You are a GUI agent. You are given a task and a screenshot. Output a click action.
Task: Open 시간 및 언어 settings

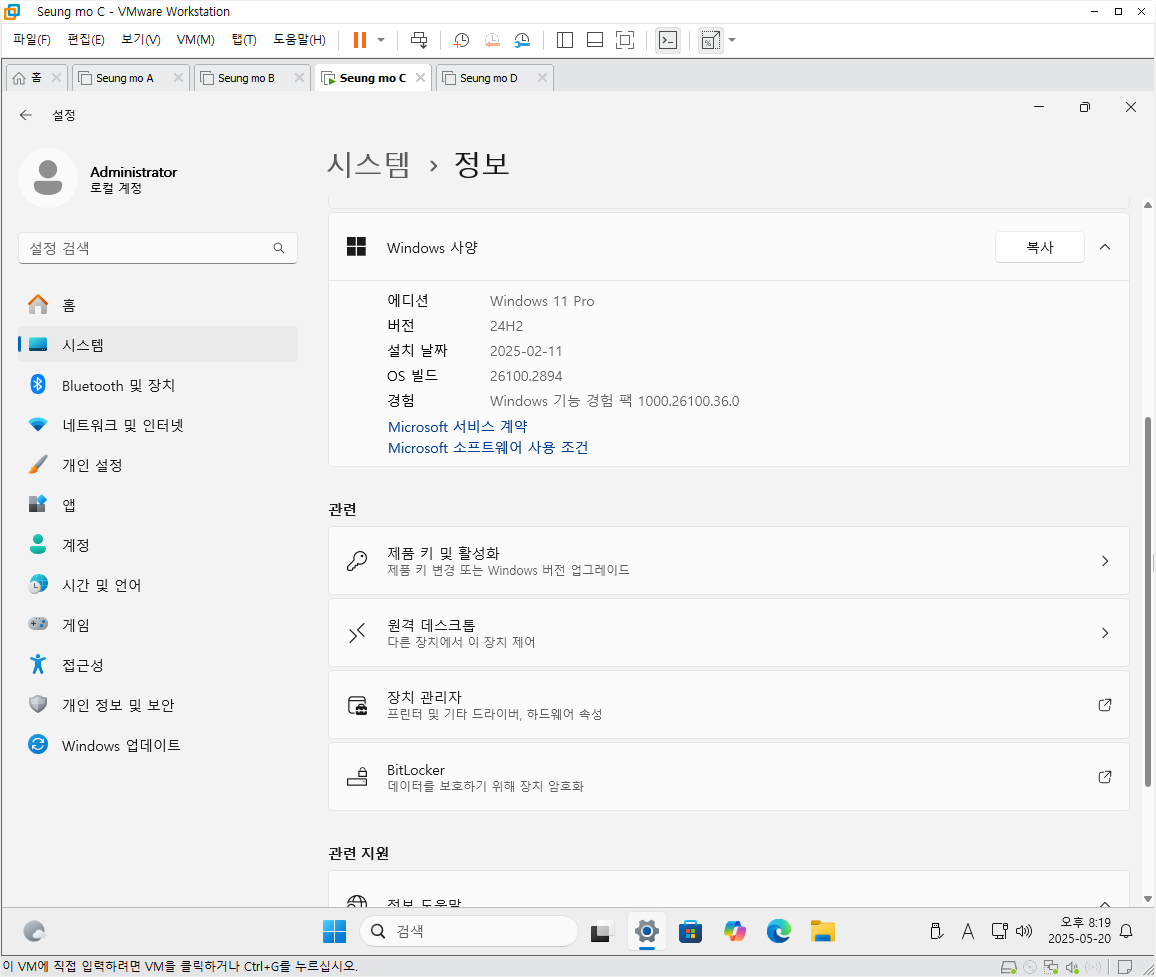[x=158, y=585]
